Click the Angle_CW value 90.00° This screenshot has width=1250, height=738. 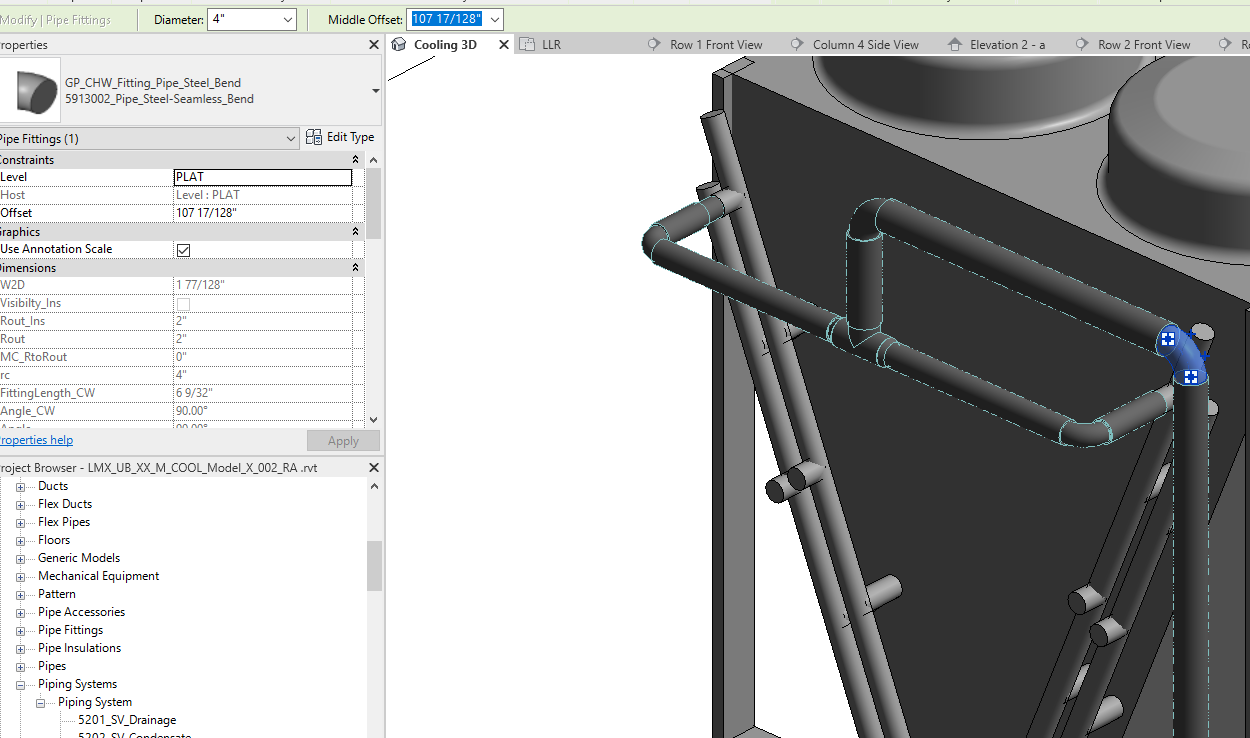[x=263, y=411]
